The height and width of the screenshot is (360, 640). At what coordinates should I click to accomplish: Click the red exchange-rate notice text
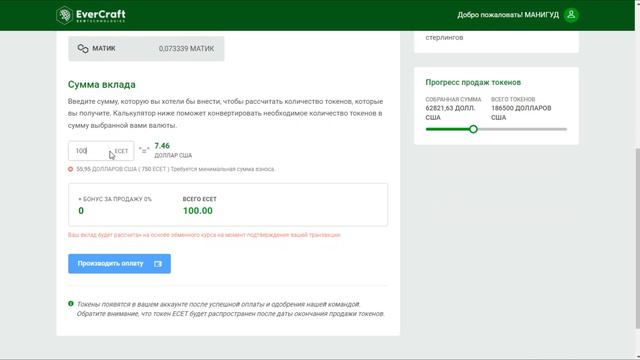204,235
